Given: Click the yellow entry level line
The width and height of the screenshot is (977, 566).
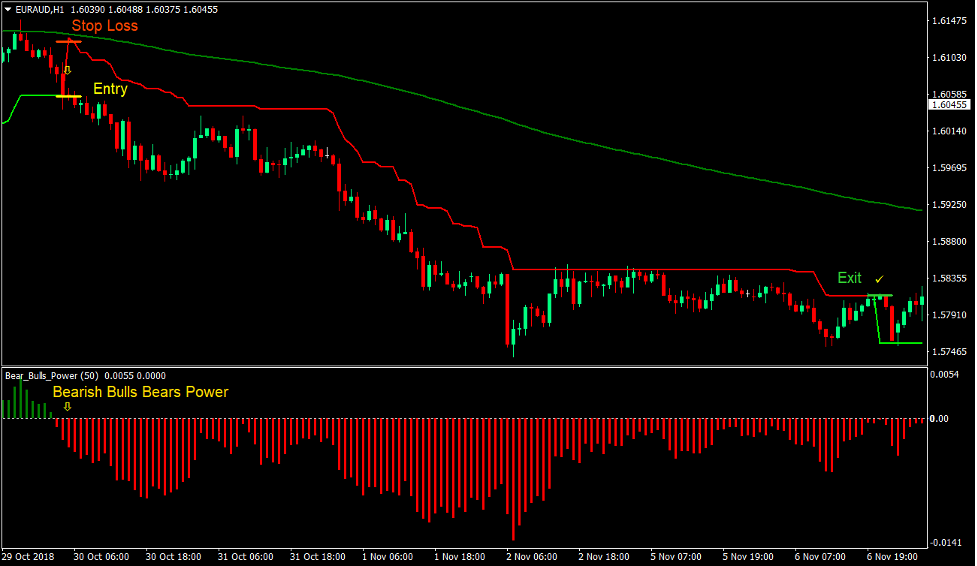Looking at the screenshot, I should point(69,96).
